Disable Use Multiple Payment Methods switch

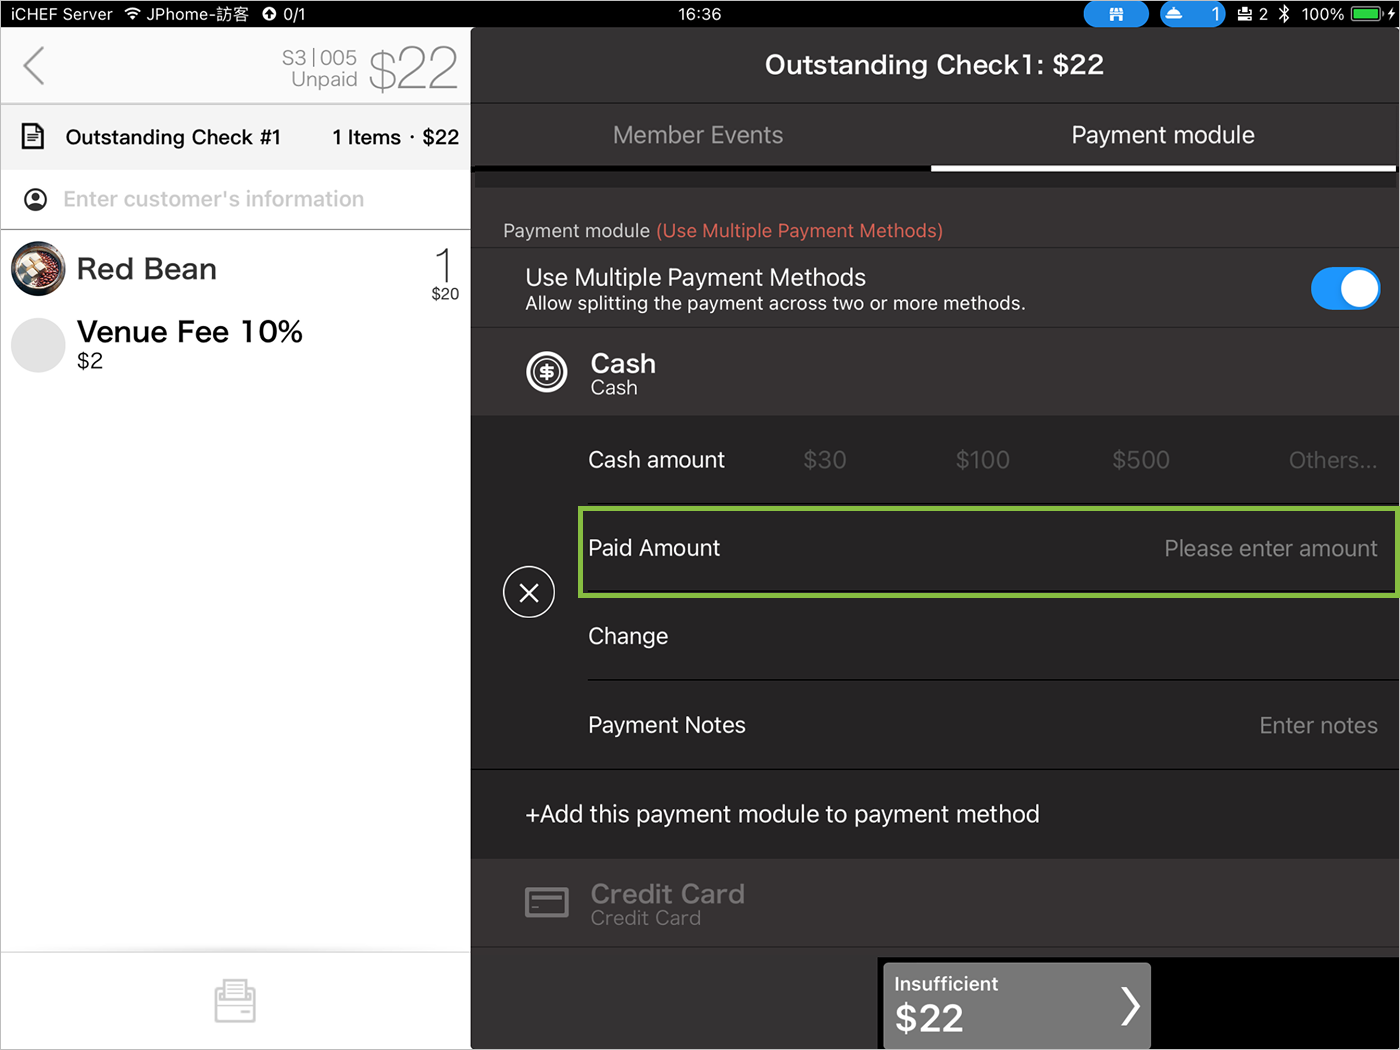pos(1344,289)
